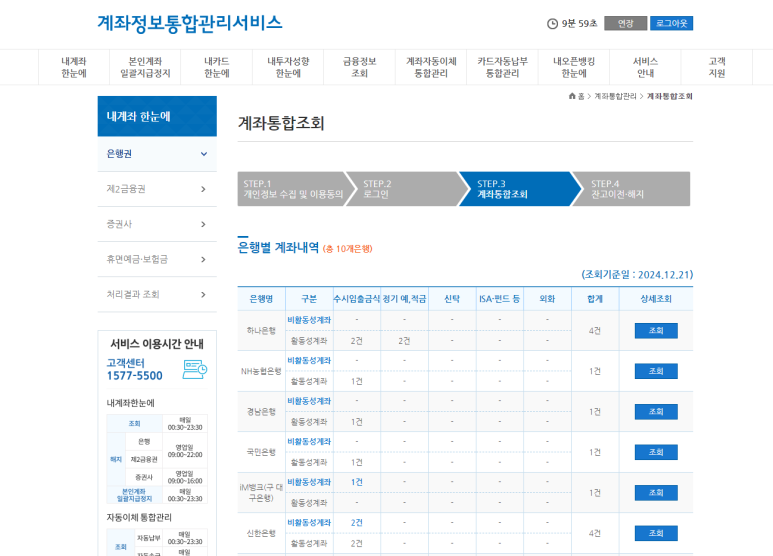Click 비활동성계좌 link in 하나은행 row
The width and height of the screenshot is (773, 556).
coord(309,320)
